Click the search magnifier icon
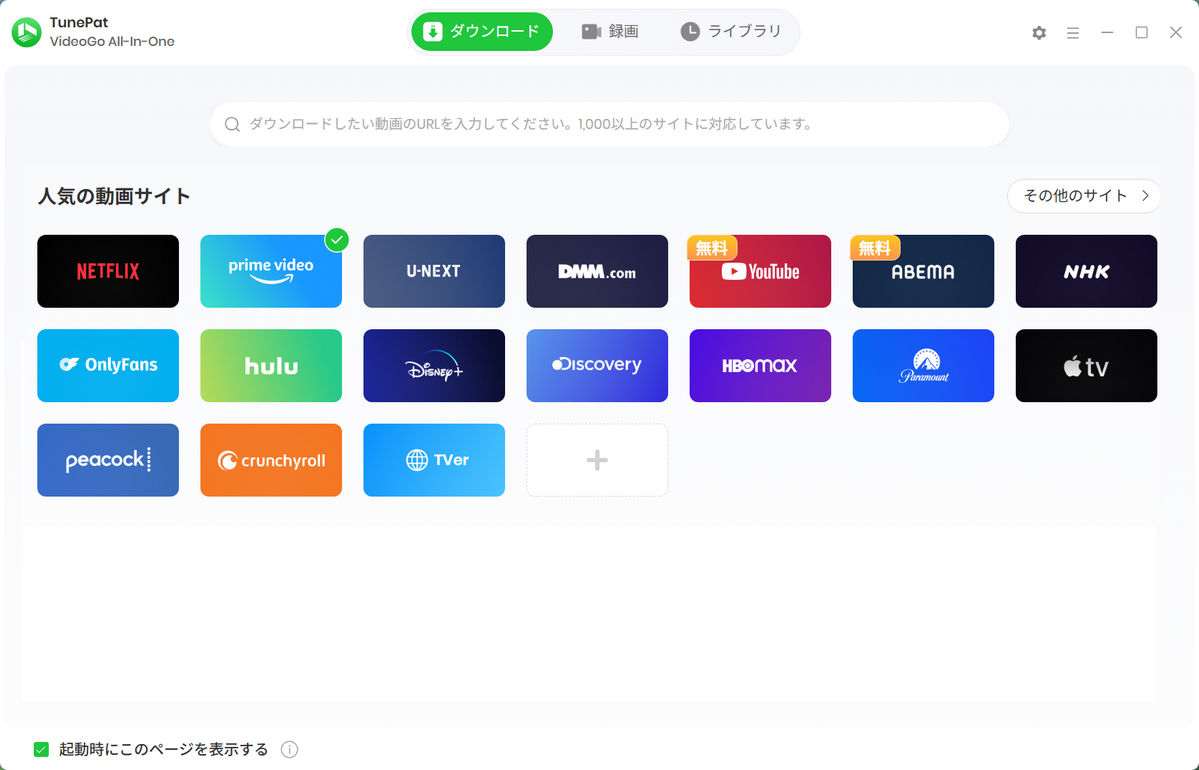Image resolution: width=1199 pixels, height=770 pixels. [232, 125]
